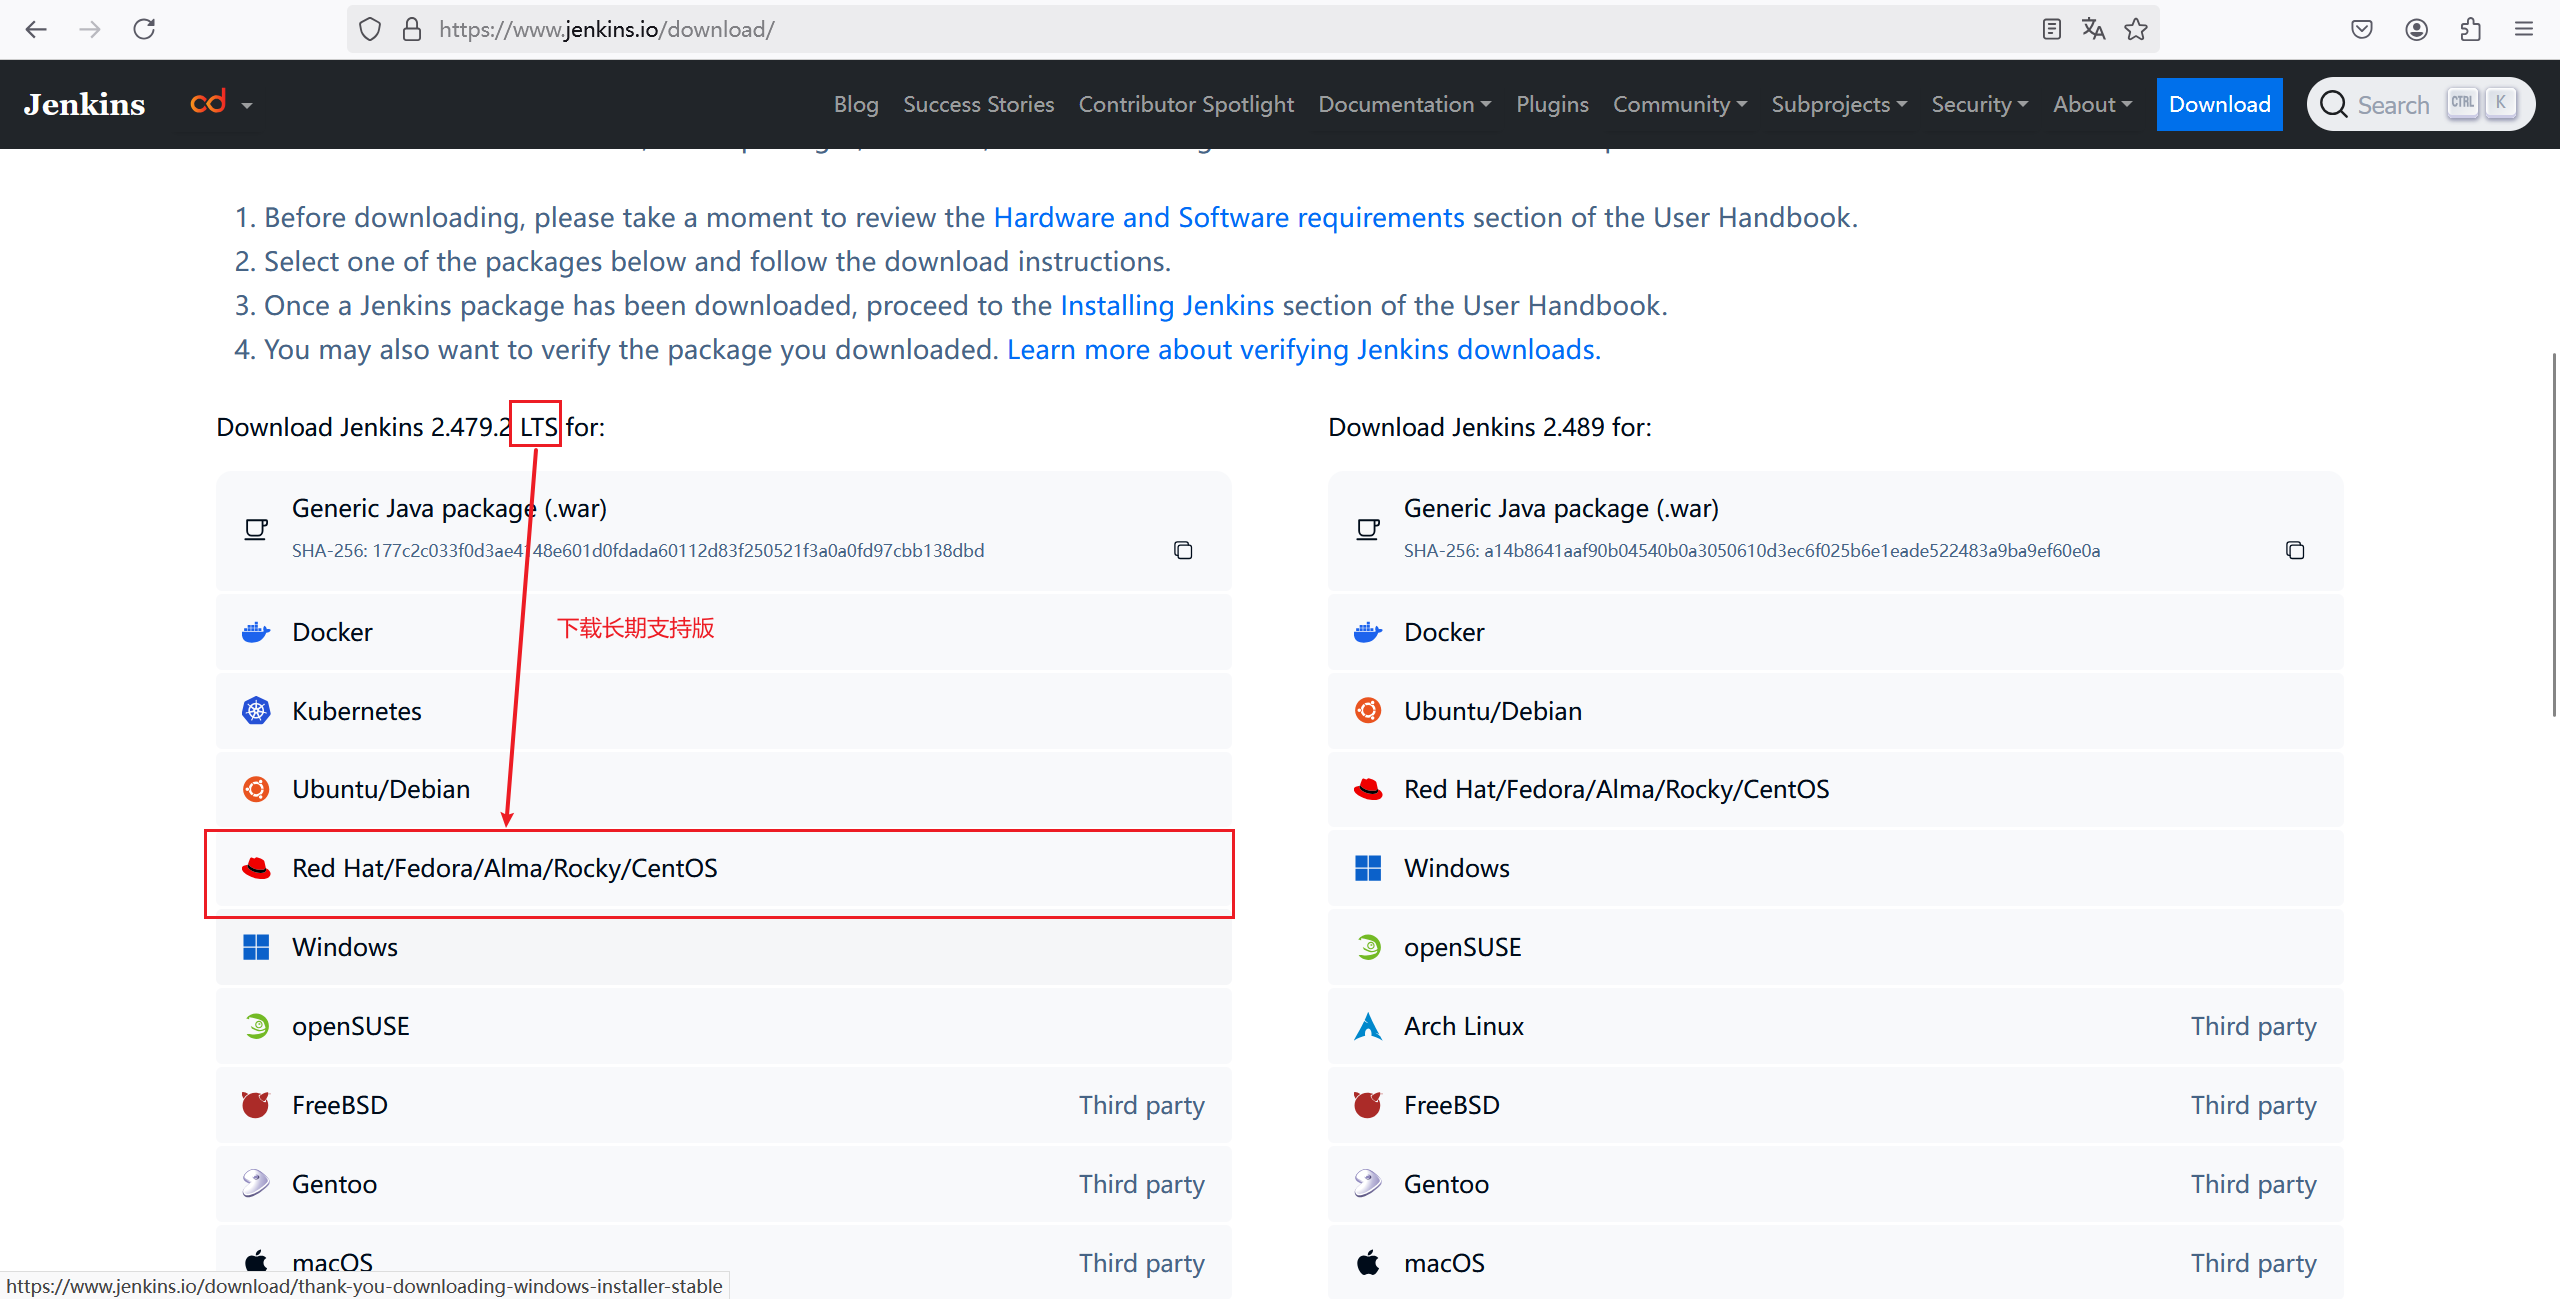The image size is (2560, 1299).
Task: Bookmark this page with the star icon
Action: pyautogui.click(x=2136, y=29)
